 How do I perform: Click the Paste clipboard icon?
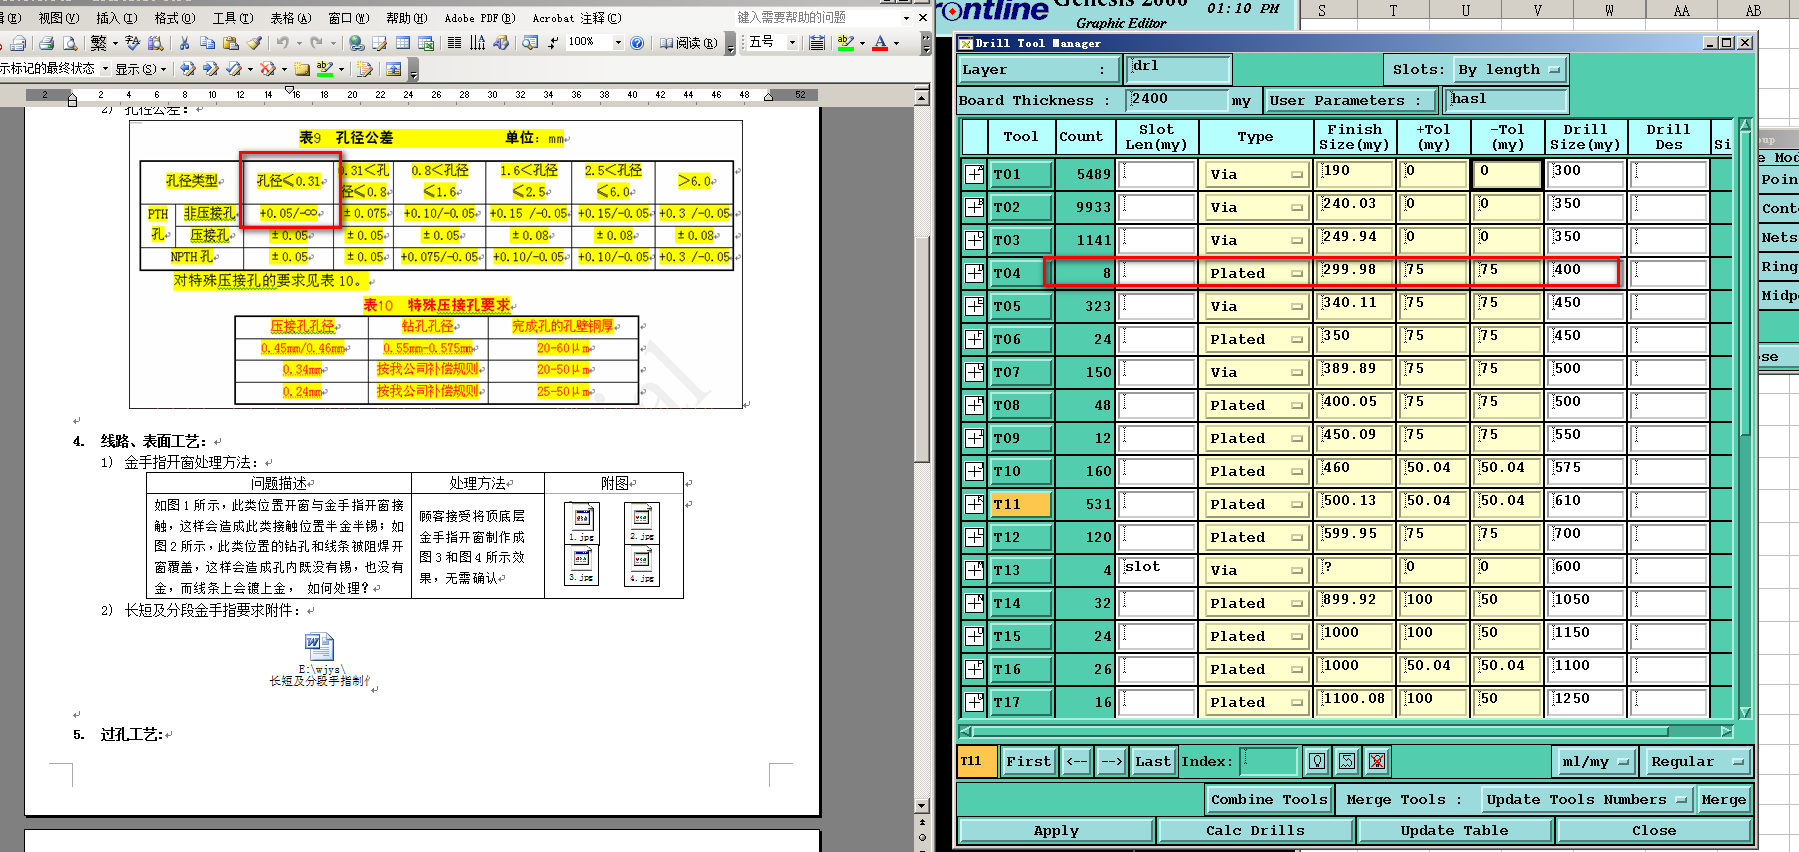(231, 43)
